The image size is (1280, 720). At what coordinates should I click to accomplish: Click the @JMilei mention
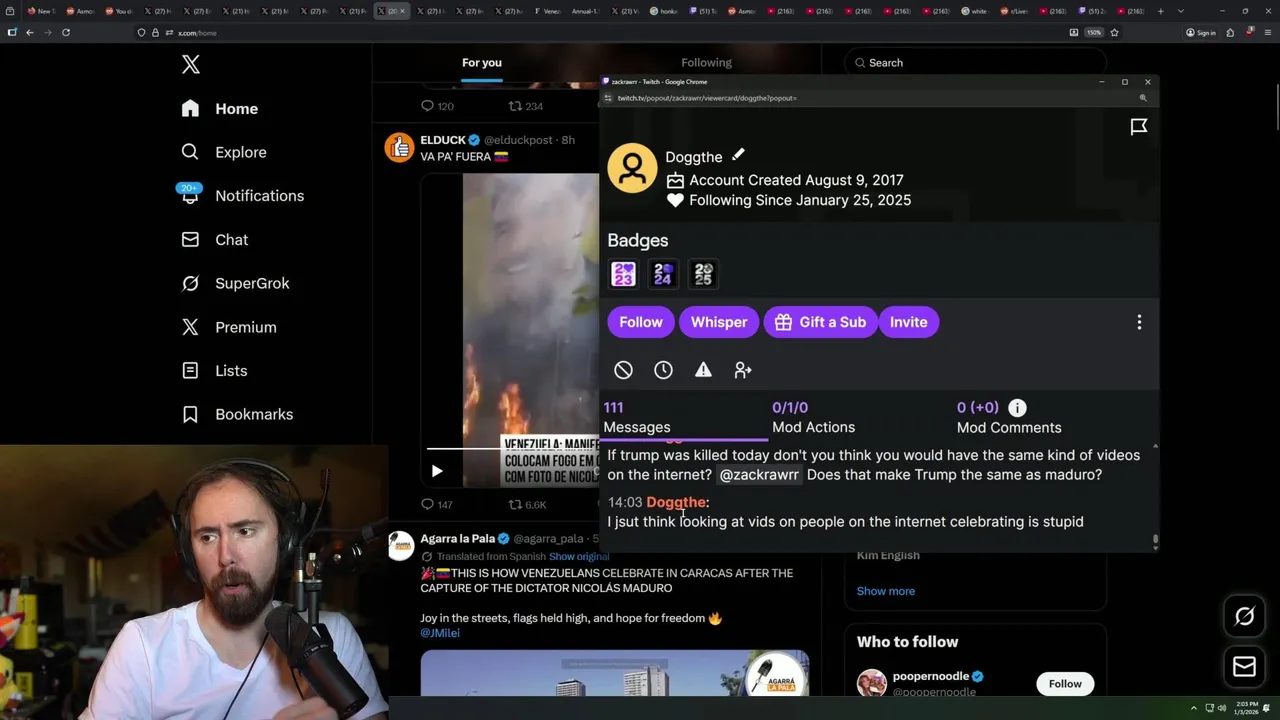coord(440,633)
